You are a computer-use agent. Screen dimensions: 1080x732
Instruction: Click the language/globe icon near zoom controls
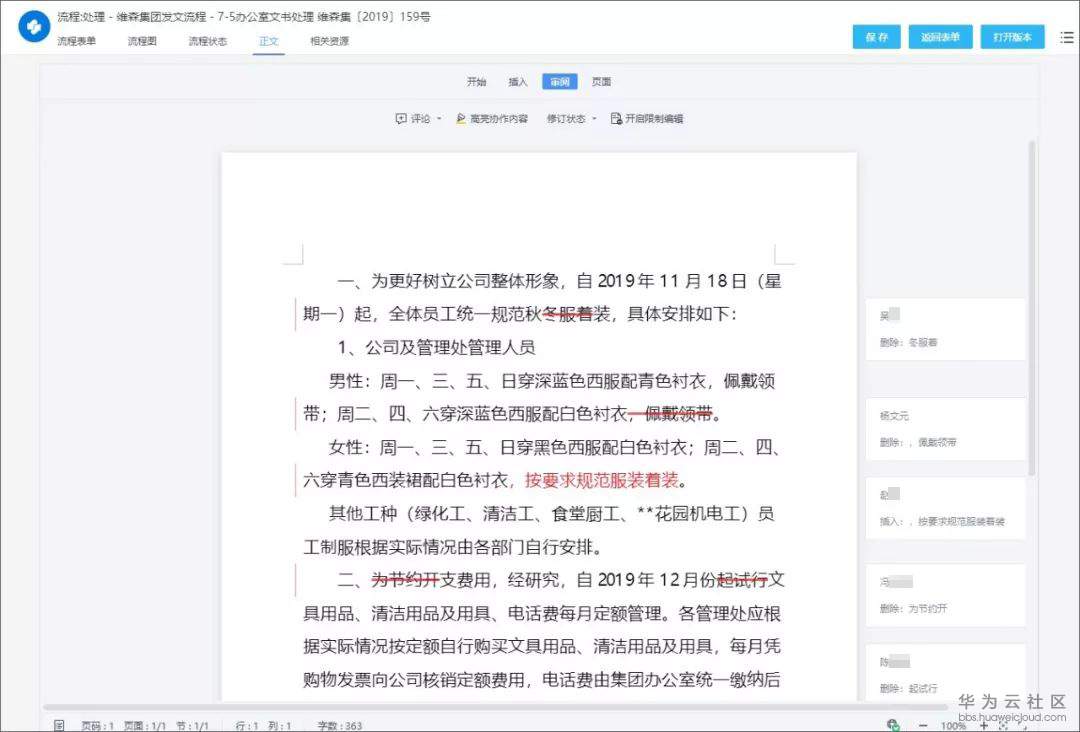pos(893,723)
